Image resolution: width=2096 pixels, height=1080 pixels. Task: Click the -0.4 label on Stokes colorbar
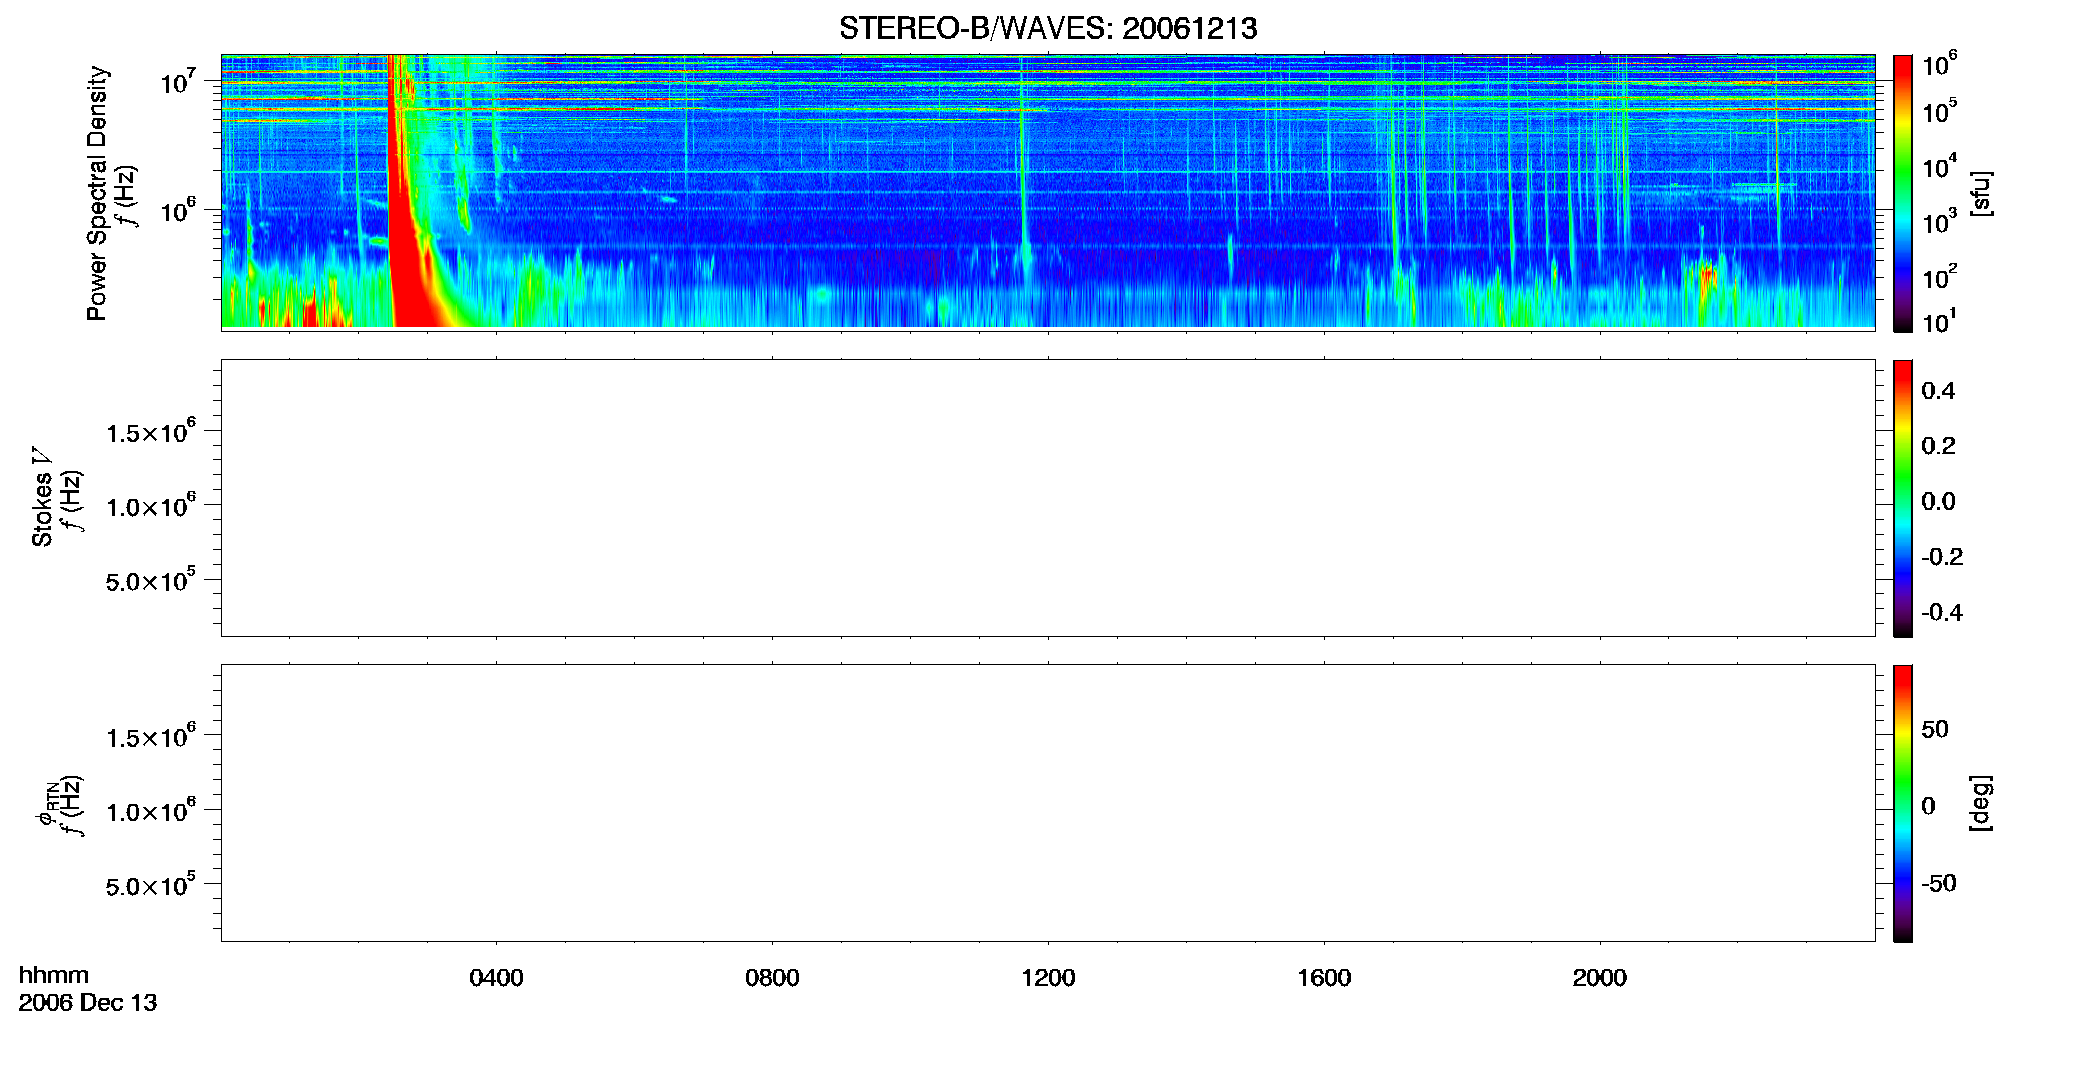tap(1941, 613)
